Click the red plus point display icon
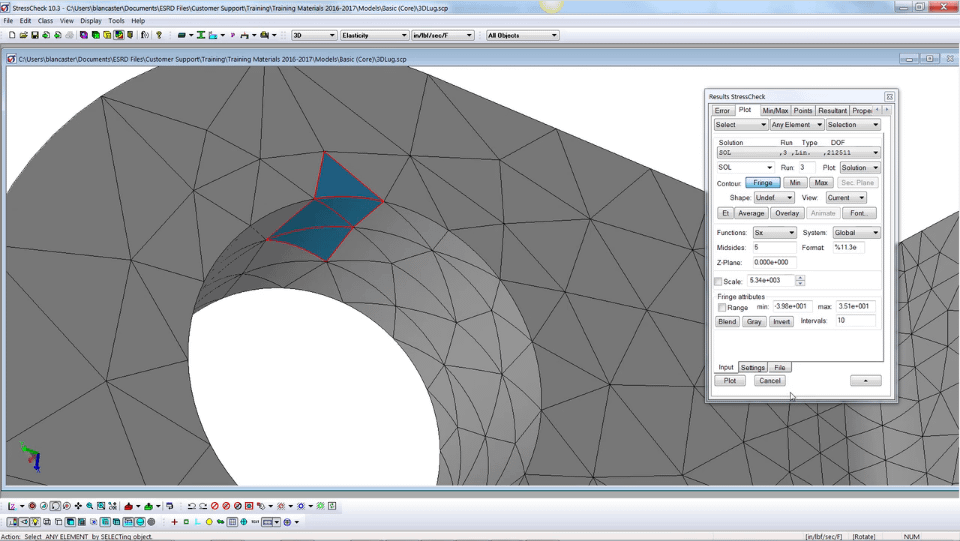The height and width of the screenshot is (541, 960). [x=175, y=522]
